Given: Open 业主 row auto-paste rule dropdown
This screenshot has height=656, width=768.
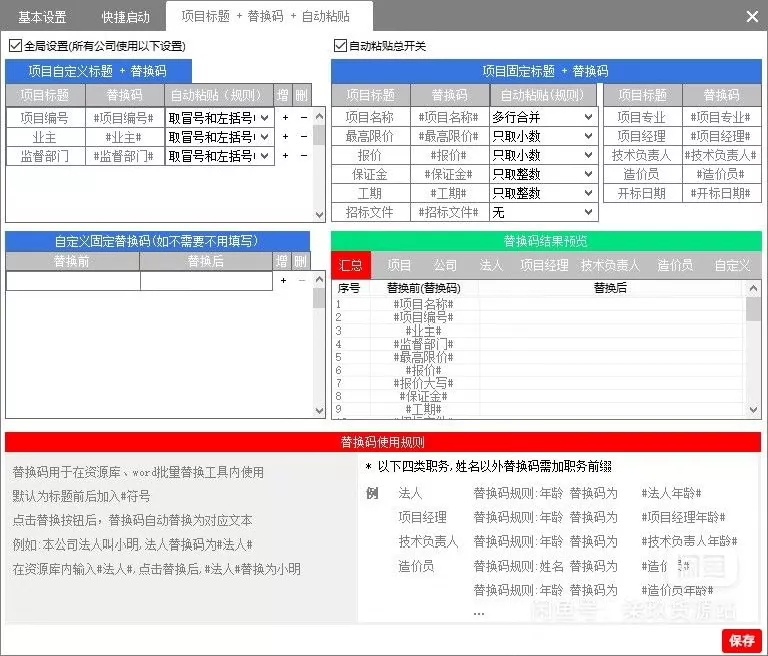Looking at the screenshot, I should [x=219, y=137].
